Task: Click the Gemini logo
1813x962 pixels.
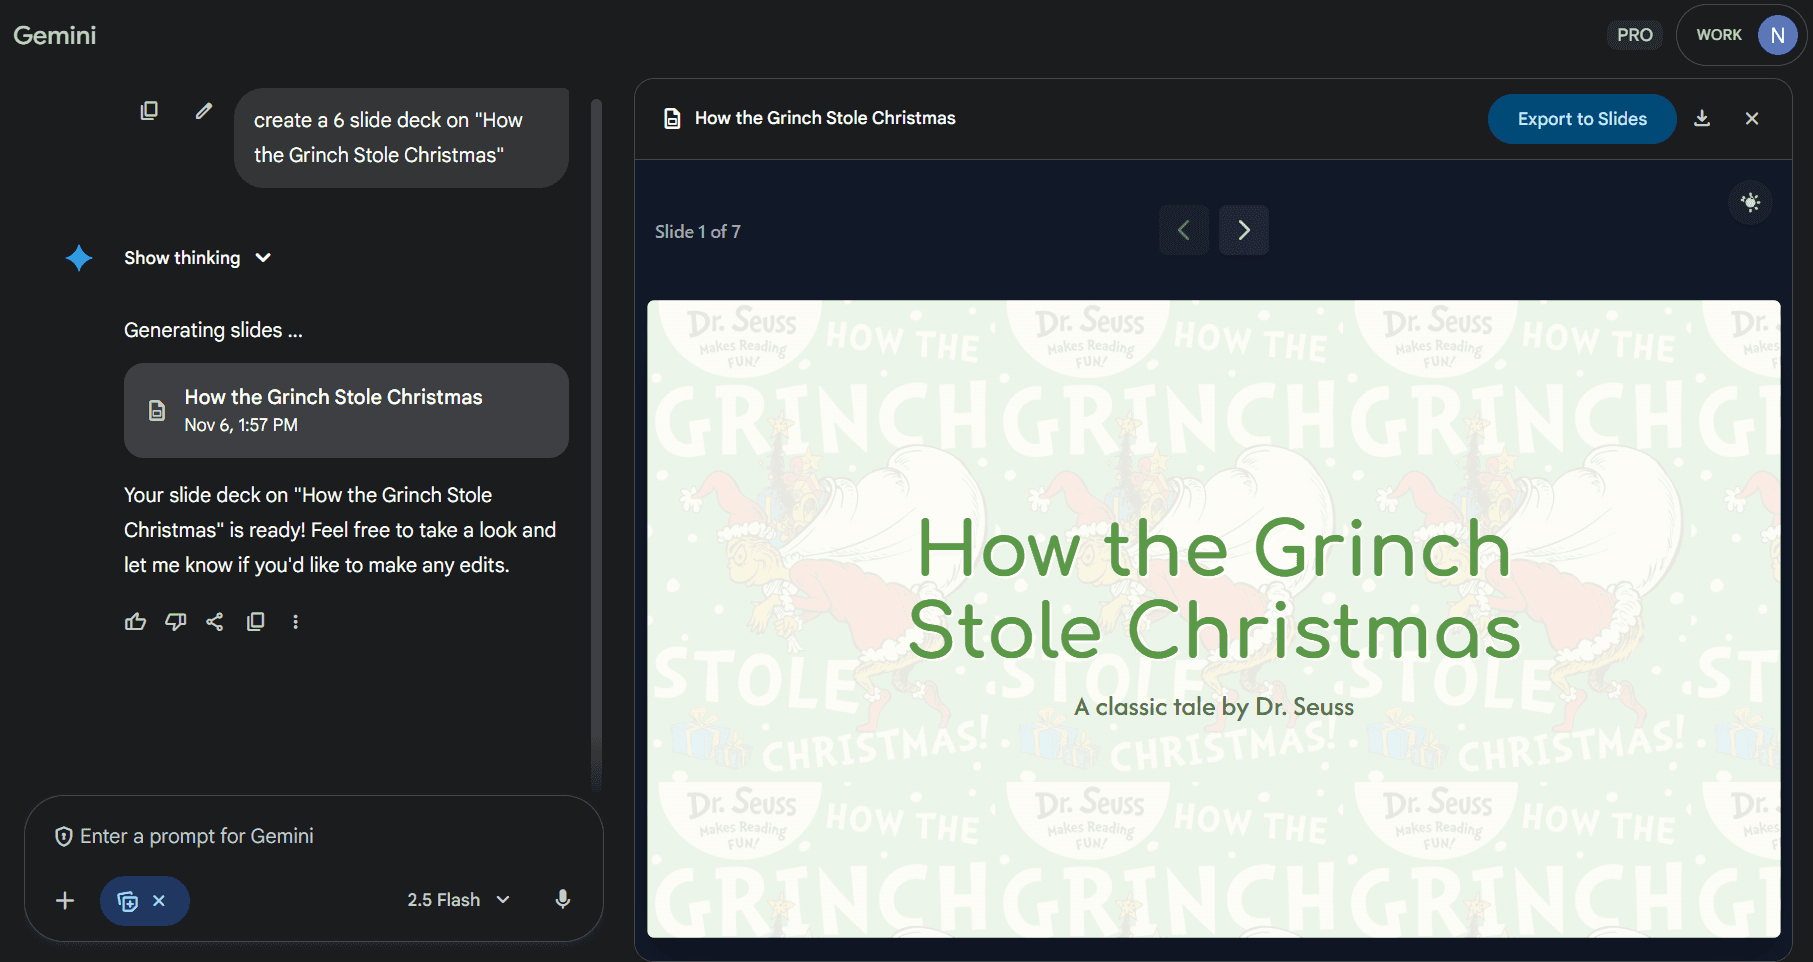Action: [x=55, y=36]
